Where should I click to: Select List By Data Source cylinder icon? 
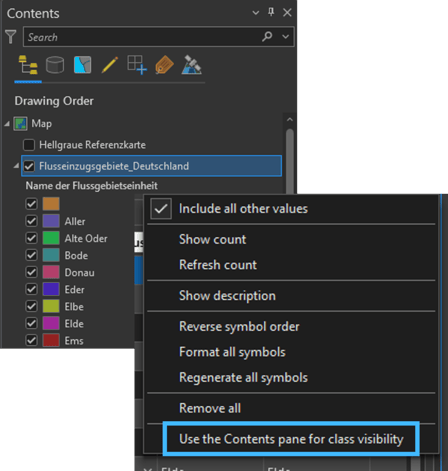[55, 65]
